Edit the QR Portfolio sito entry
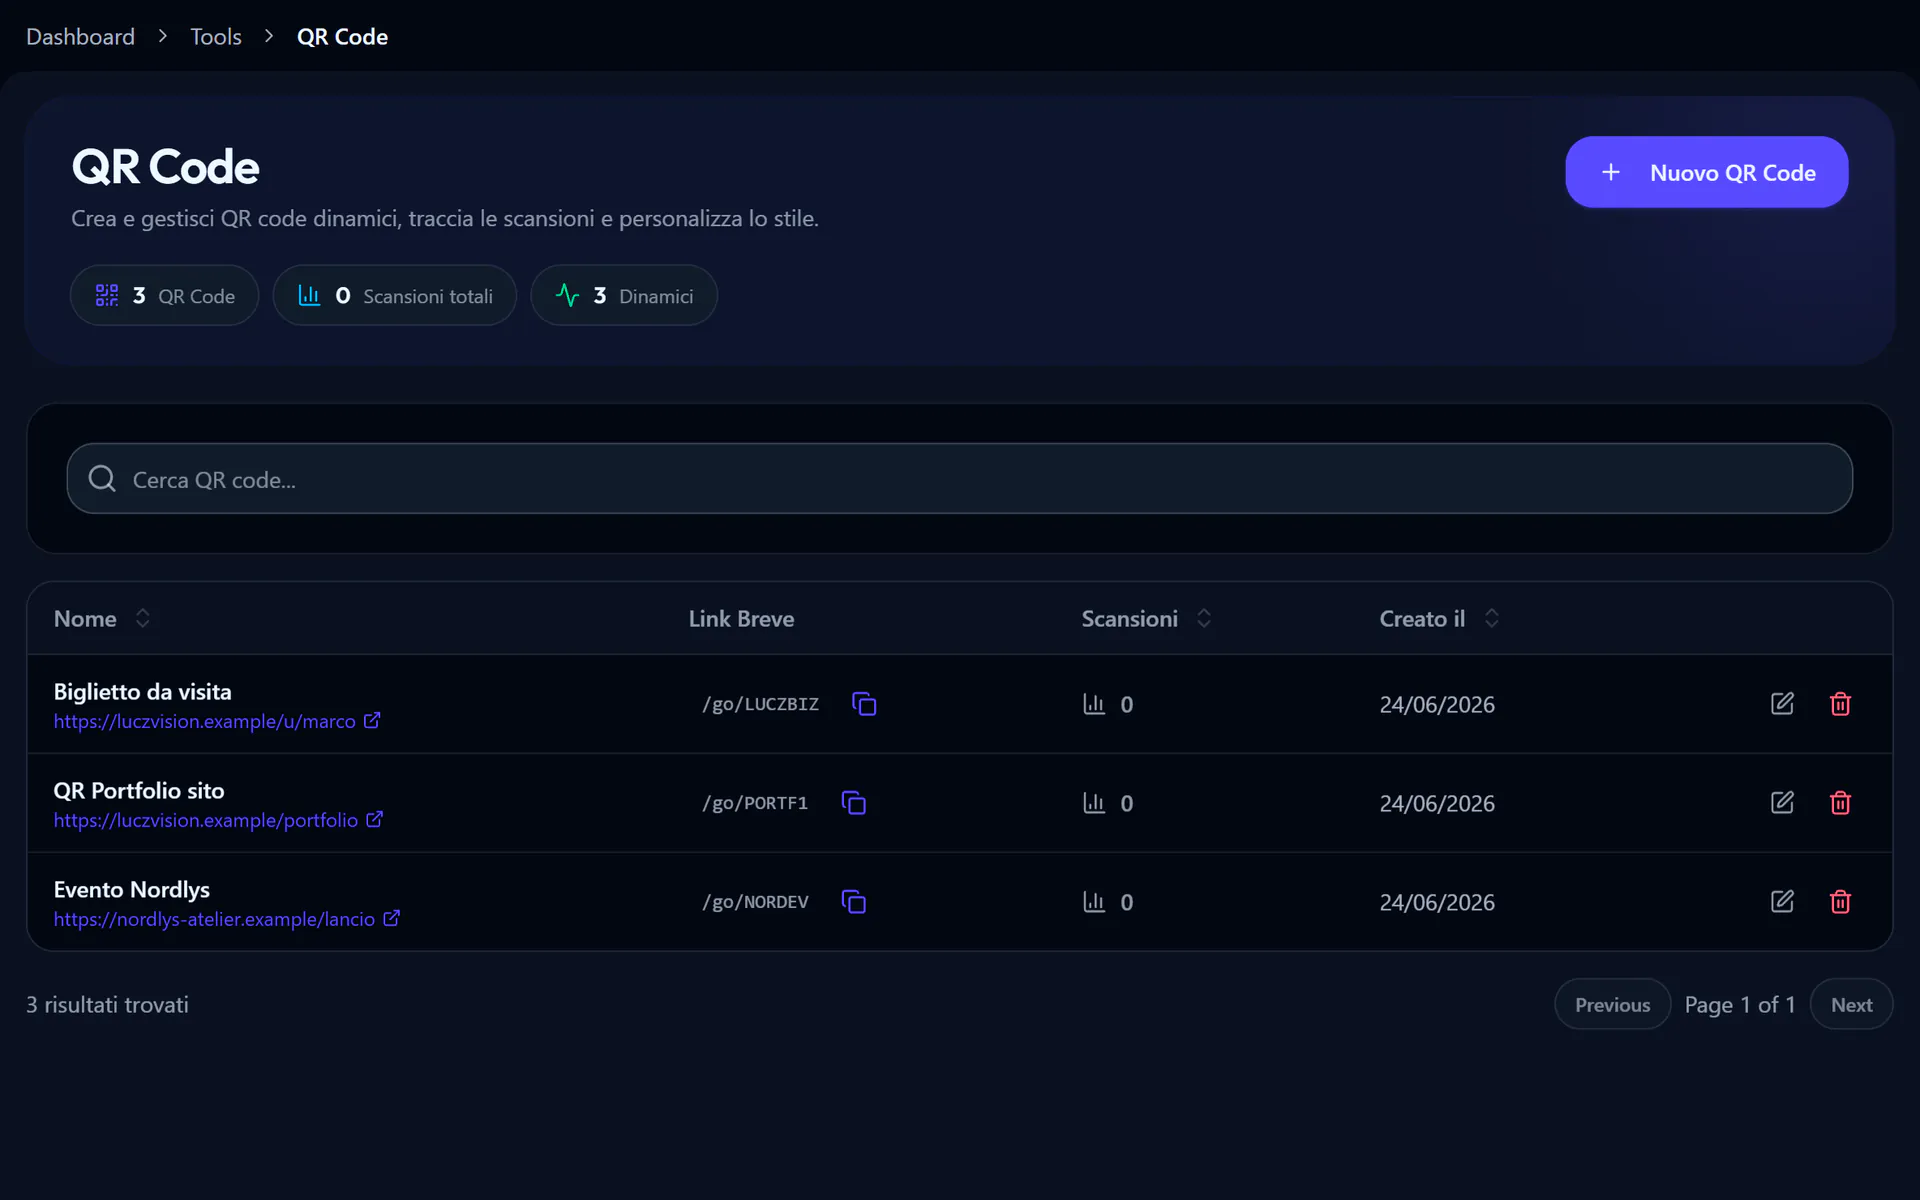 [1782, 803]
